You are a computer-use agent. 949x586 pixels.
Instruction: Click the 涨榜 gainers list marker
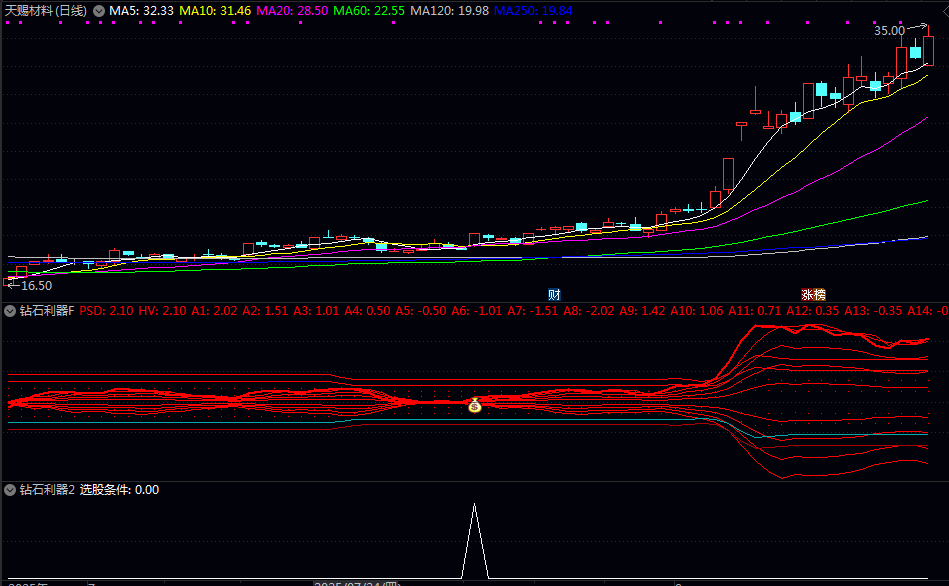tap(813, 294)
